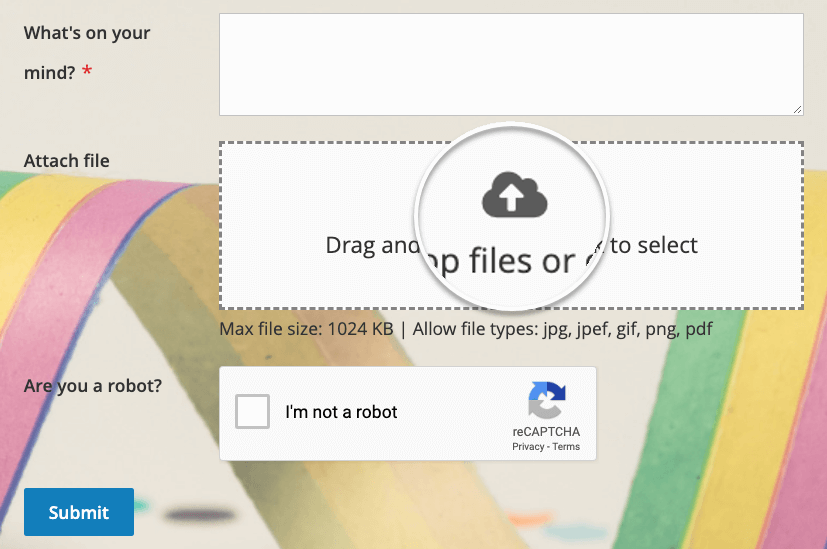The height and width of the screenshot is (549, 827).
Task: Click the "reCAPTCHA" caption under the logo
Action: 546,432
